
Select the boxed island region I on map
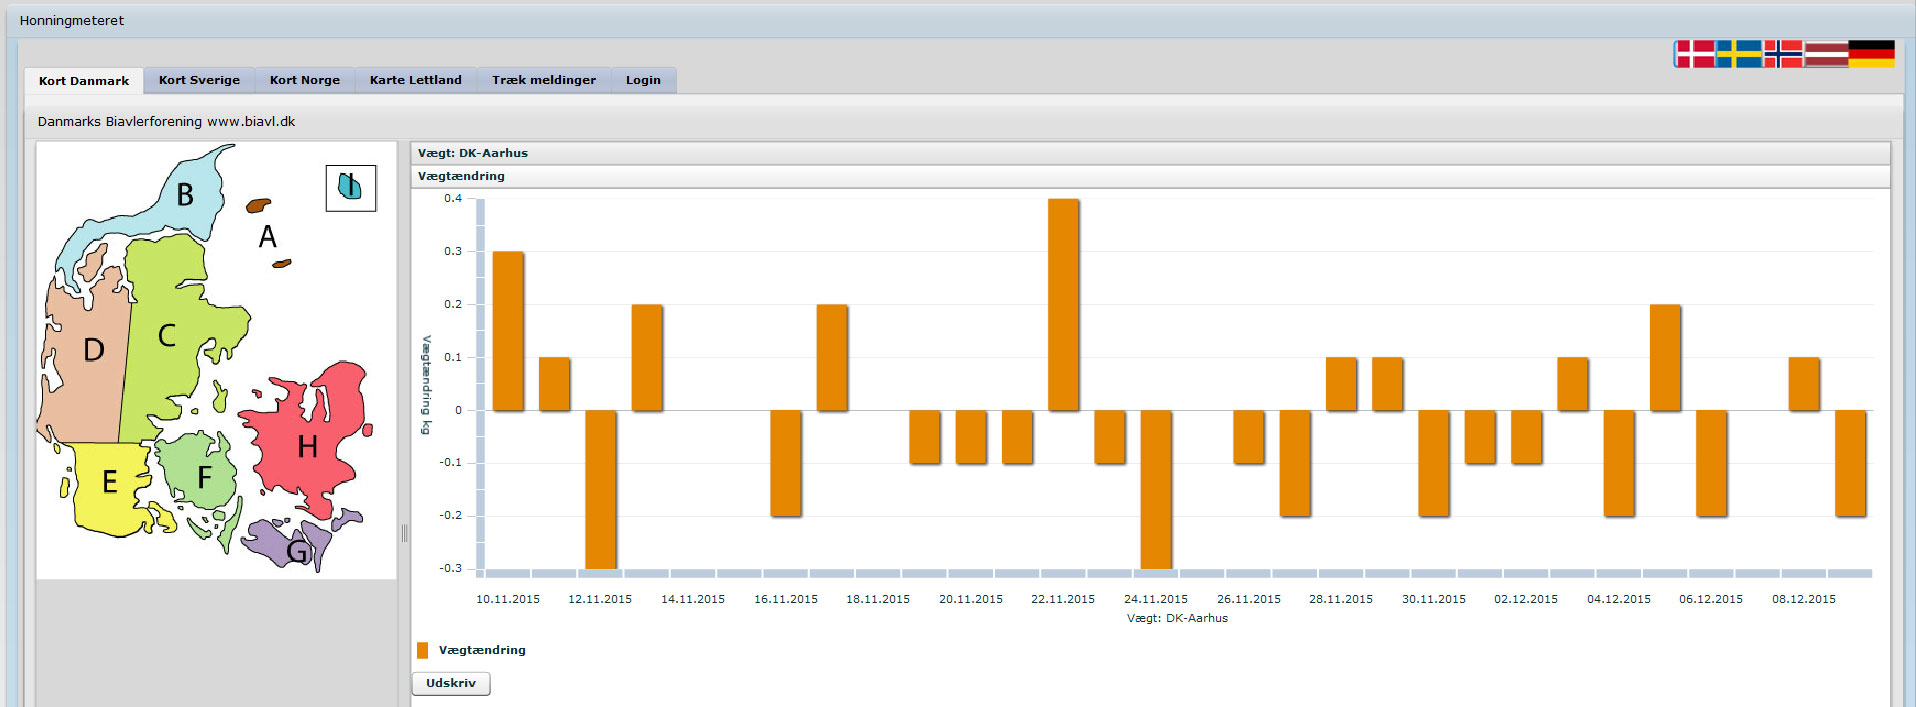(x=350, y=187)
